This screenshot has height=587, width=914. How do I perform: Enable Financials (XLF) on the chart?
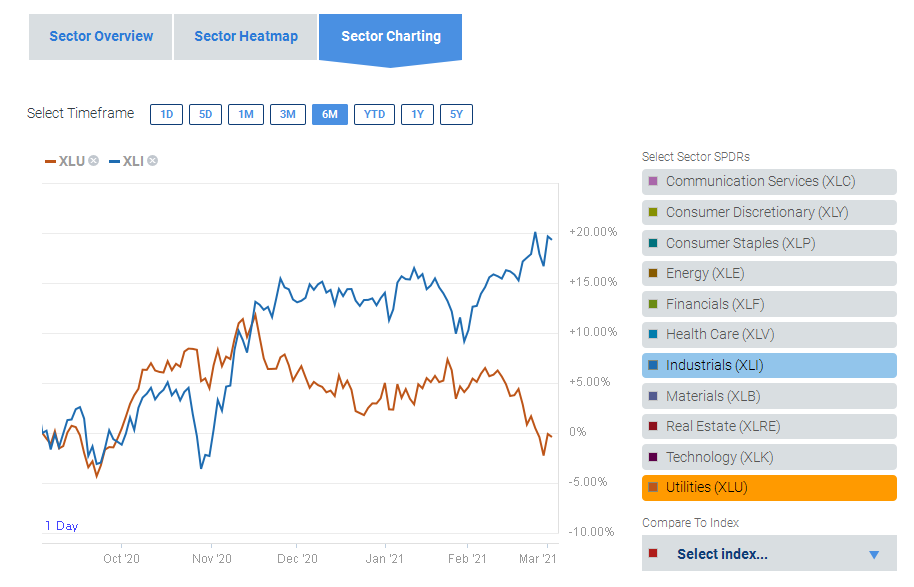(x=768, y=304)
